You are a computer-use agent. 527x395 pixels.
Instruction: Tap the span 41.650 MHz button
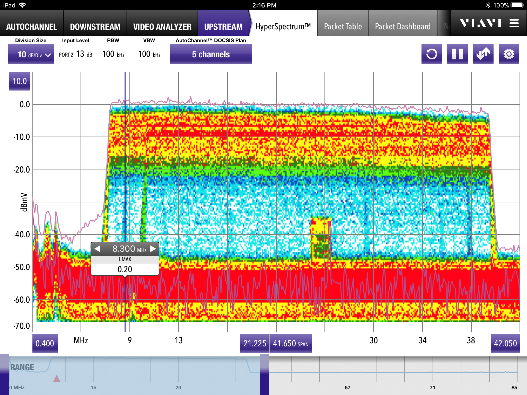point(291,343)
